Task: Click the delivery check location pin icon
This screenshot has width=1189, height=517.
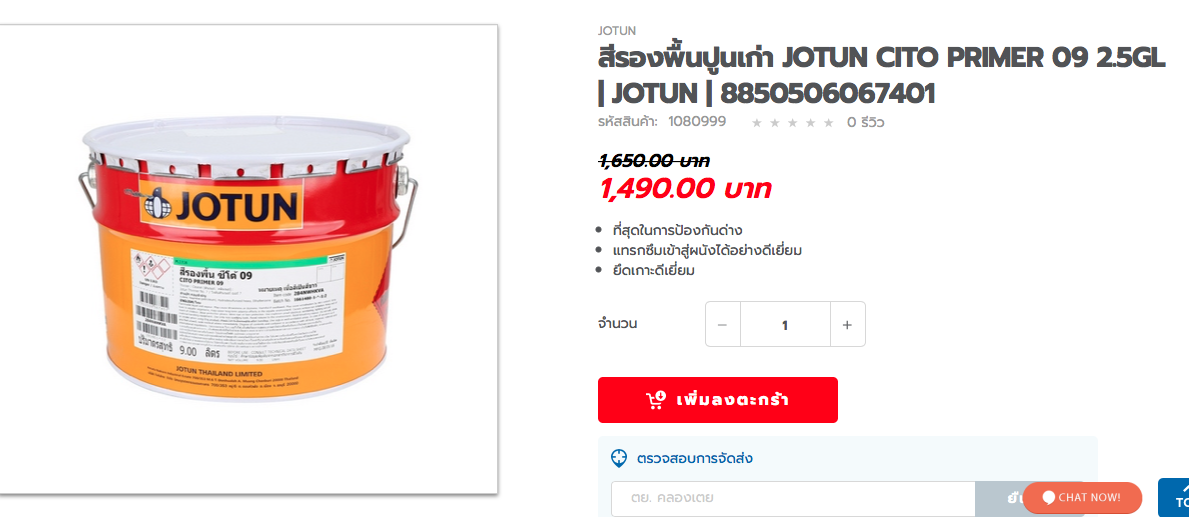Action: [x=619, y=458]
